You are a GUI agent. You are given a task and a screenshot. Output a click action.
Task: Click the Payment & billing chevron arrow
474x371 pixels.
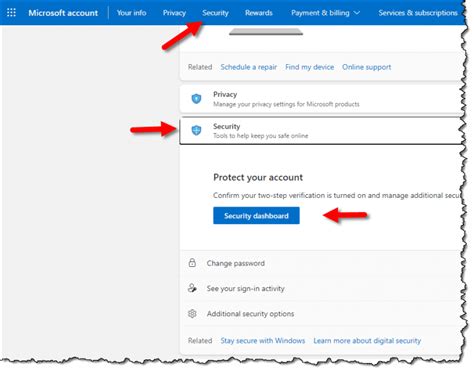pyautogui.click(x=357, y=13)
